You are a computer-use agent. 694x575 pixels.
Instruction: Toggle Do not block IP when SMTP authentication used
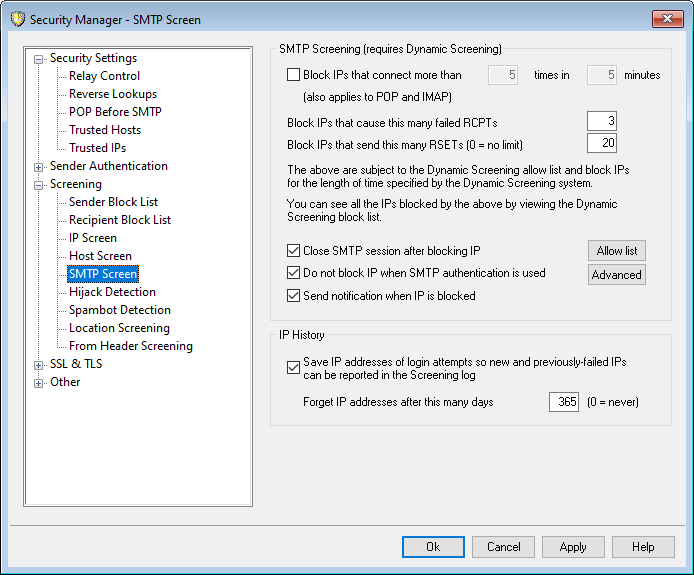point(293,273)
